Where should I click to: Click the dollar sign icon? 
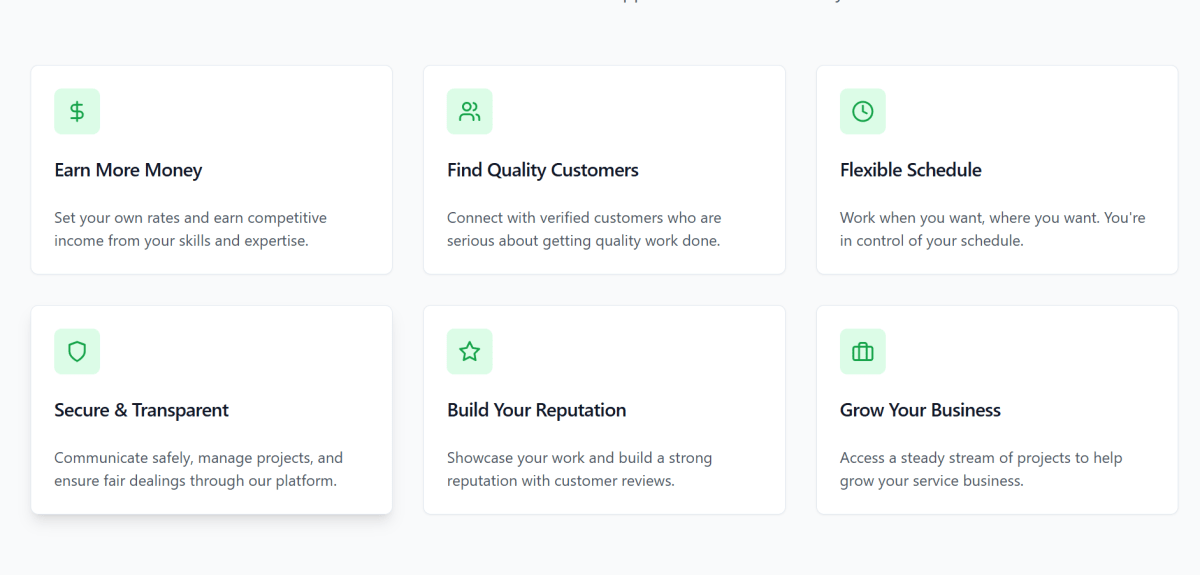pyautogui.click(x=77, y=112)
